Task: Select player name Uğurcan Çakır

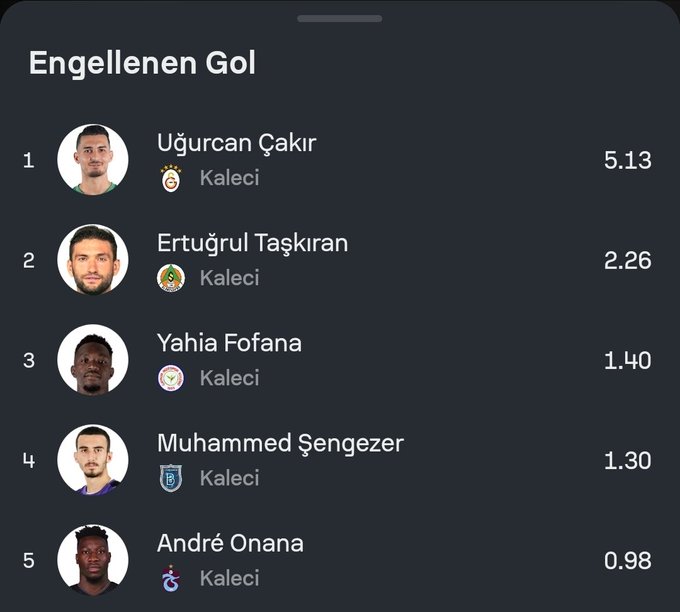Action: [x=236, y=143]
